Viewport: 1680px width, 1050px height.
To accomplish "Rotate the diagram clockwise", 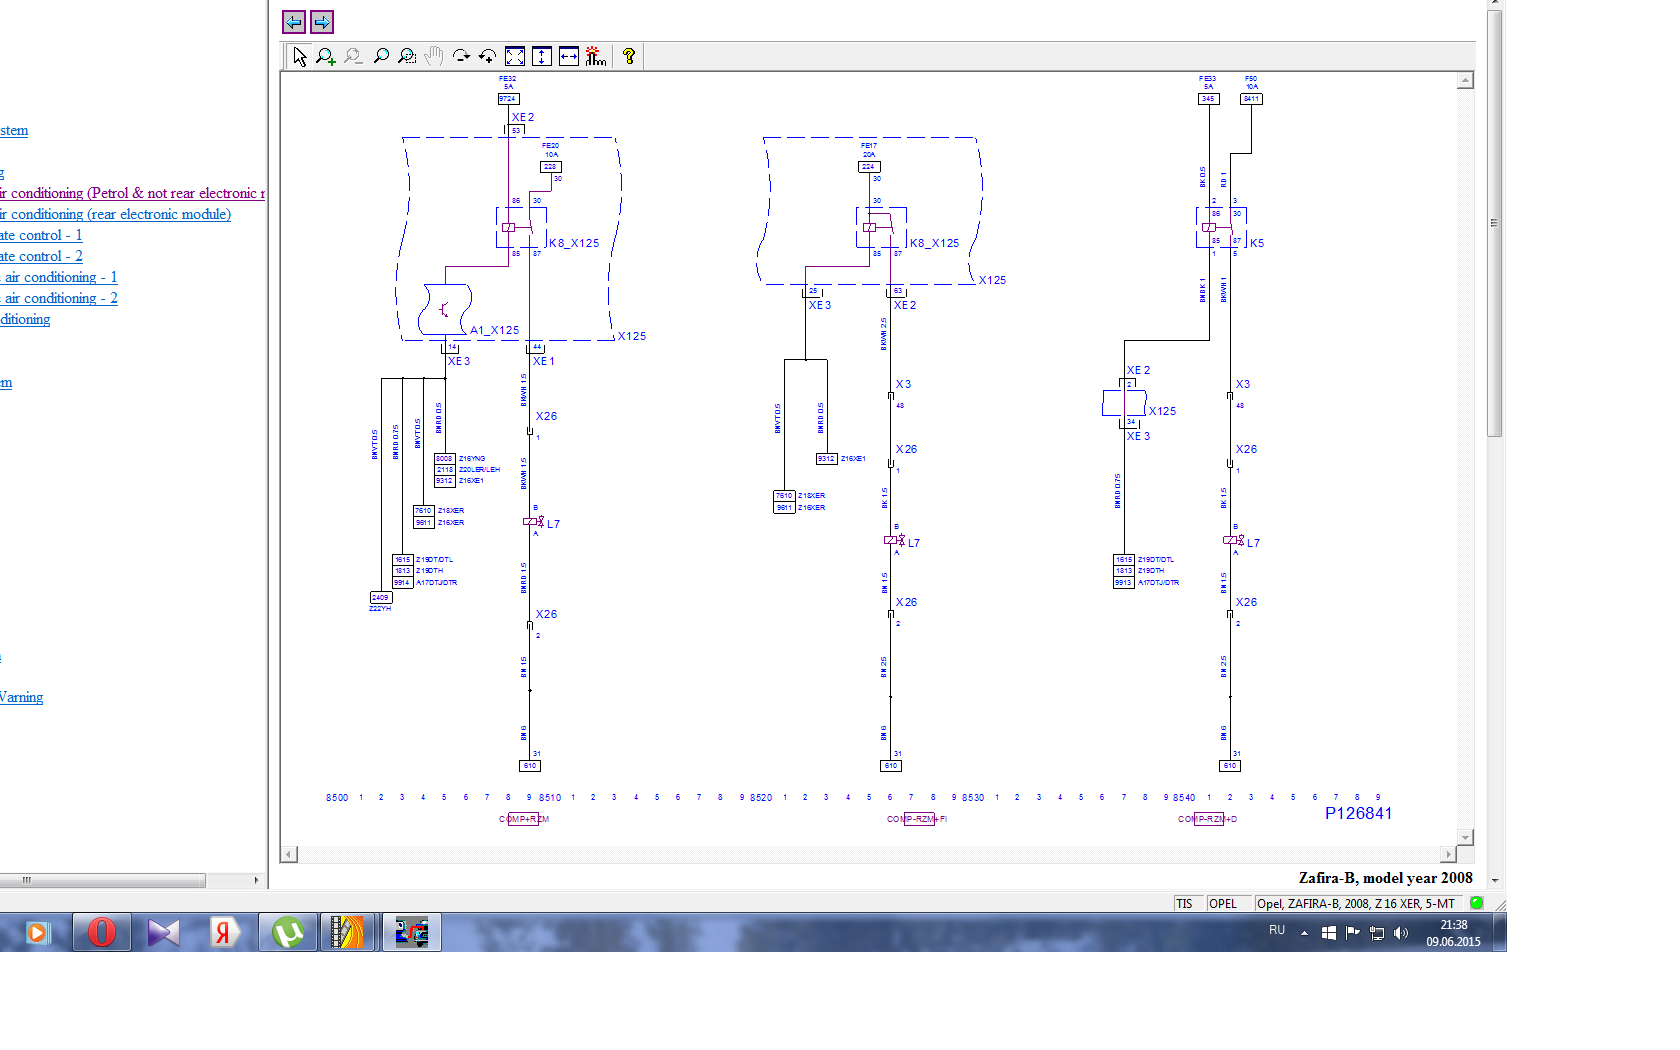I will 461,57.
